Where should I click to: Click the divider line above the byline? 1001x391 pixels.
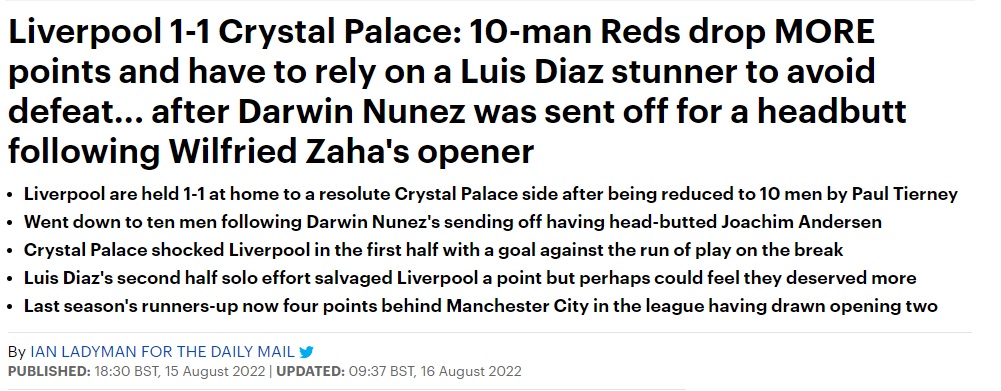pyautogui.click(x=490, y=332)
